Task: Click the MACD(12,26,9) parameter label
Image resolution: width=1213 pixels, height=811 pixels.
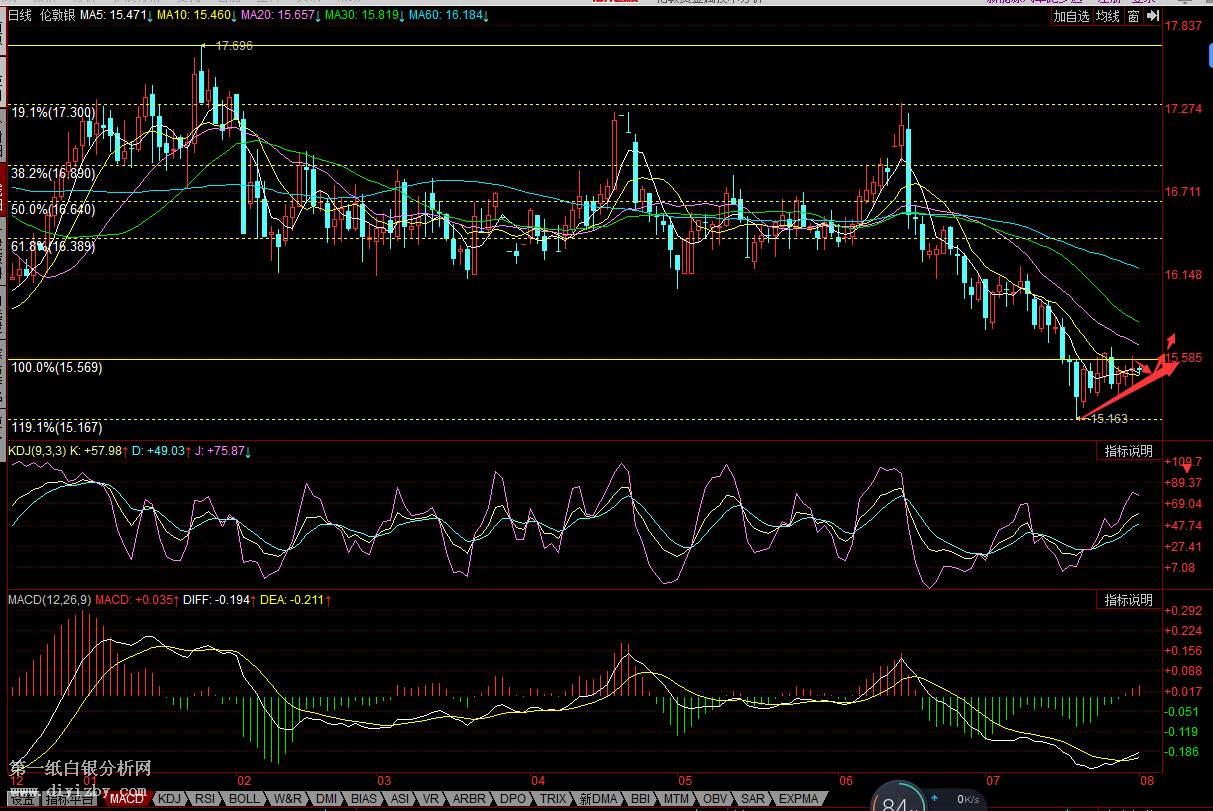Action: click(x=49, y=600)
